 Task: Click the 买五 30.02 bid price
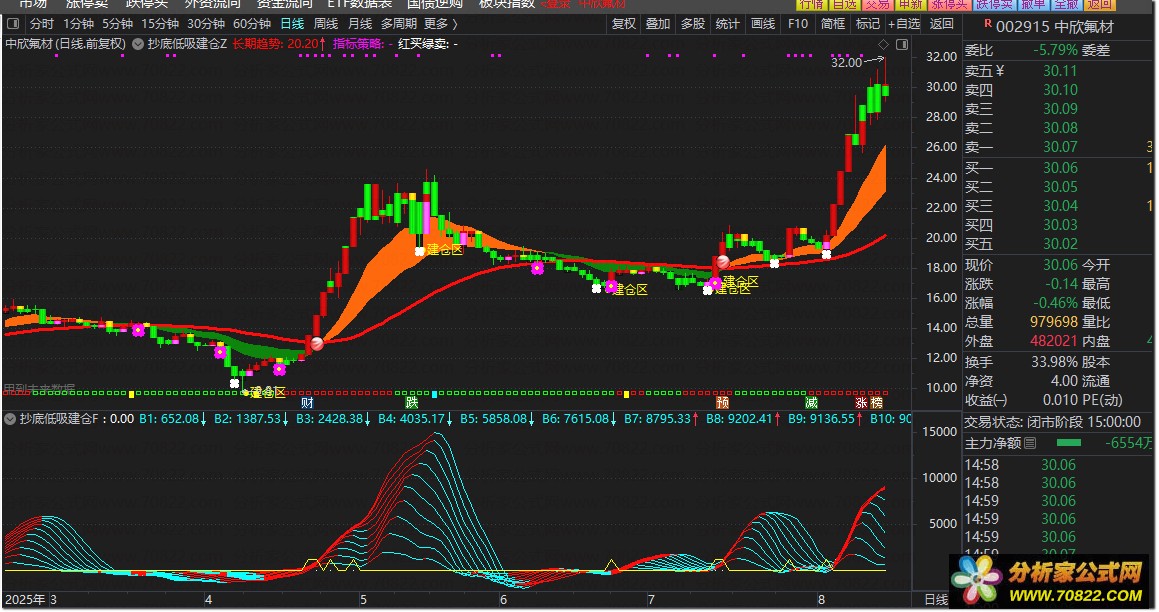click(x=1060, y=244)
